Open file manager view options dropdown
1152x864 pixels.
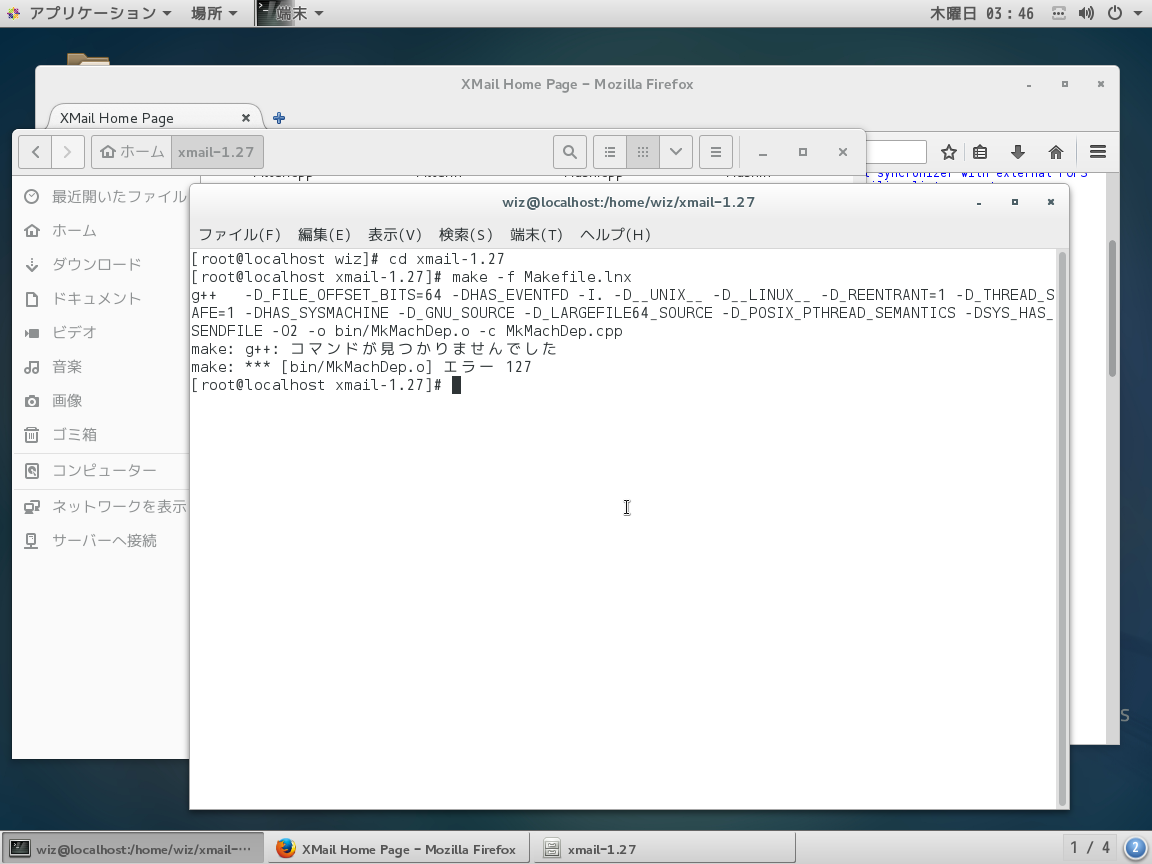pos(676,152)
